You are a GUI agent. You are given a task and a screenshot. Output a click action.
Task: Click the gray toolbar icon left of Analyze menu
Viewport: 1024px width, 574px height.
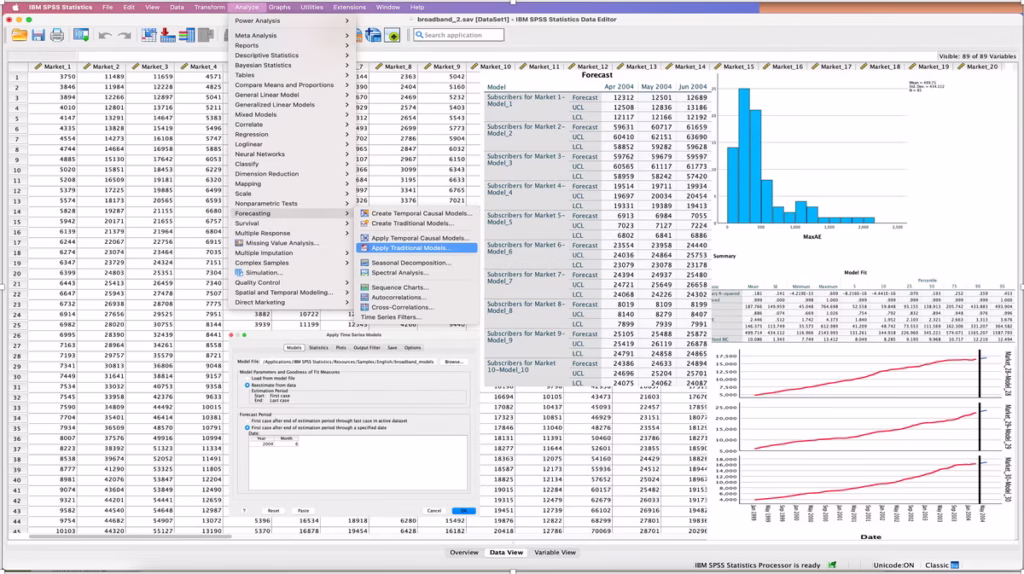click(206, 35)
